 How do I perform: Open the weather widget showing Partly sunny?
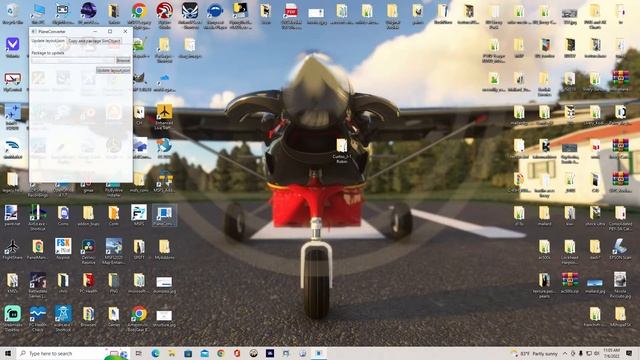click(534, 353)
